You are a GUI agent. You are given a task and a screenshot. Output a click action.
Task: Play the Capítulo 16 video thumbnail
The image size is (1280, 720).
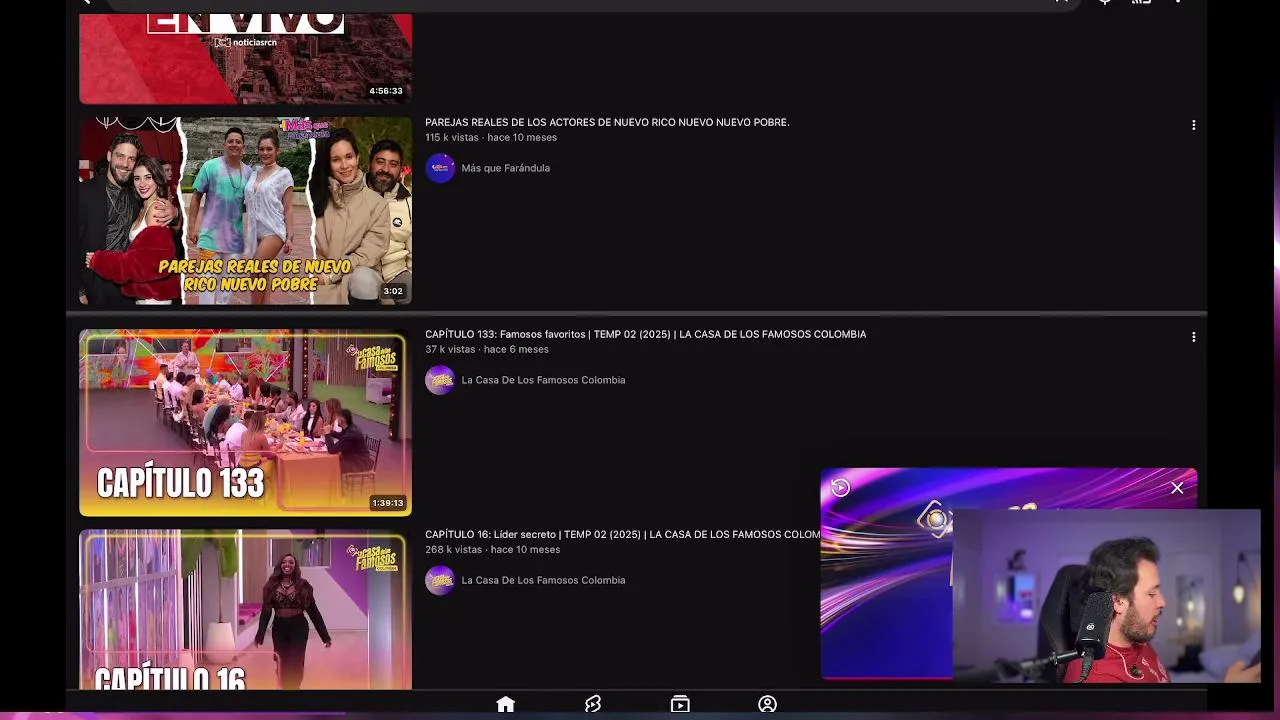(x=245, y=610)
